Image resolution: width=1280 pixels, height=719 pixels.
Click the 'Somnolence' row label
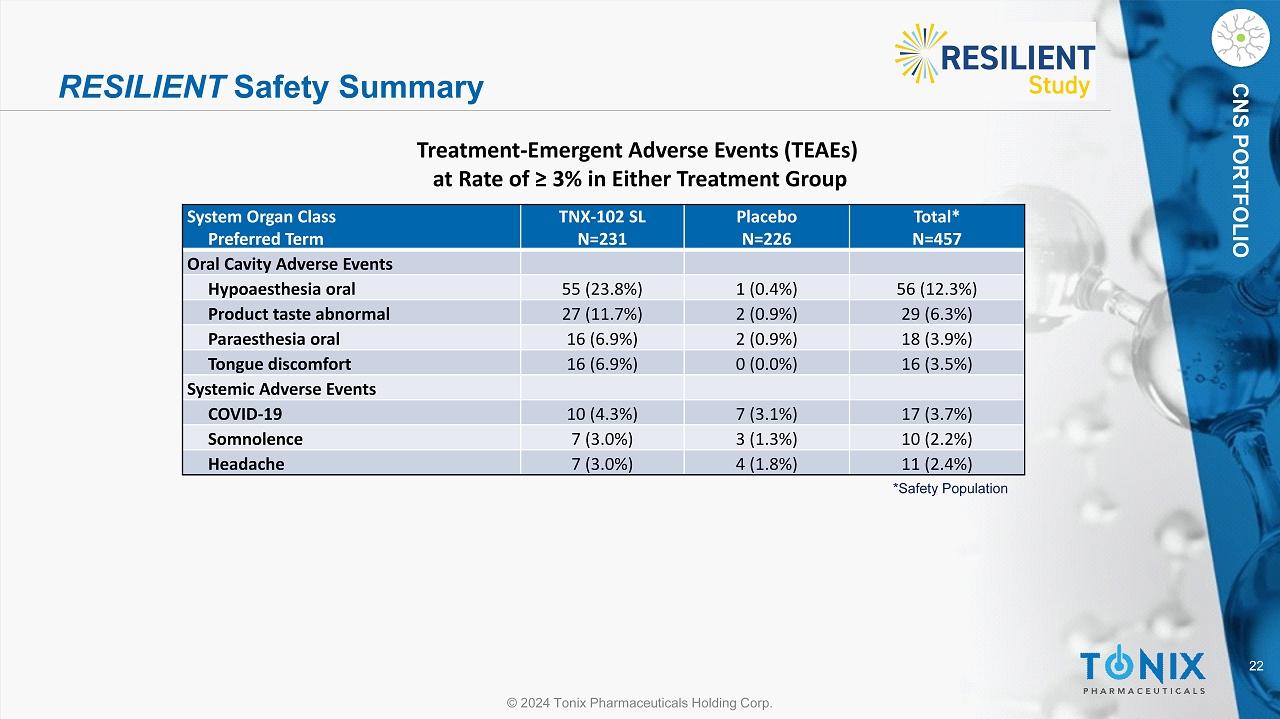[x=255, y=439]
